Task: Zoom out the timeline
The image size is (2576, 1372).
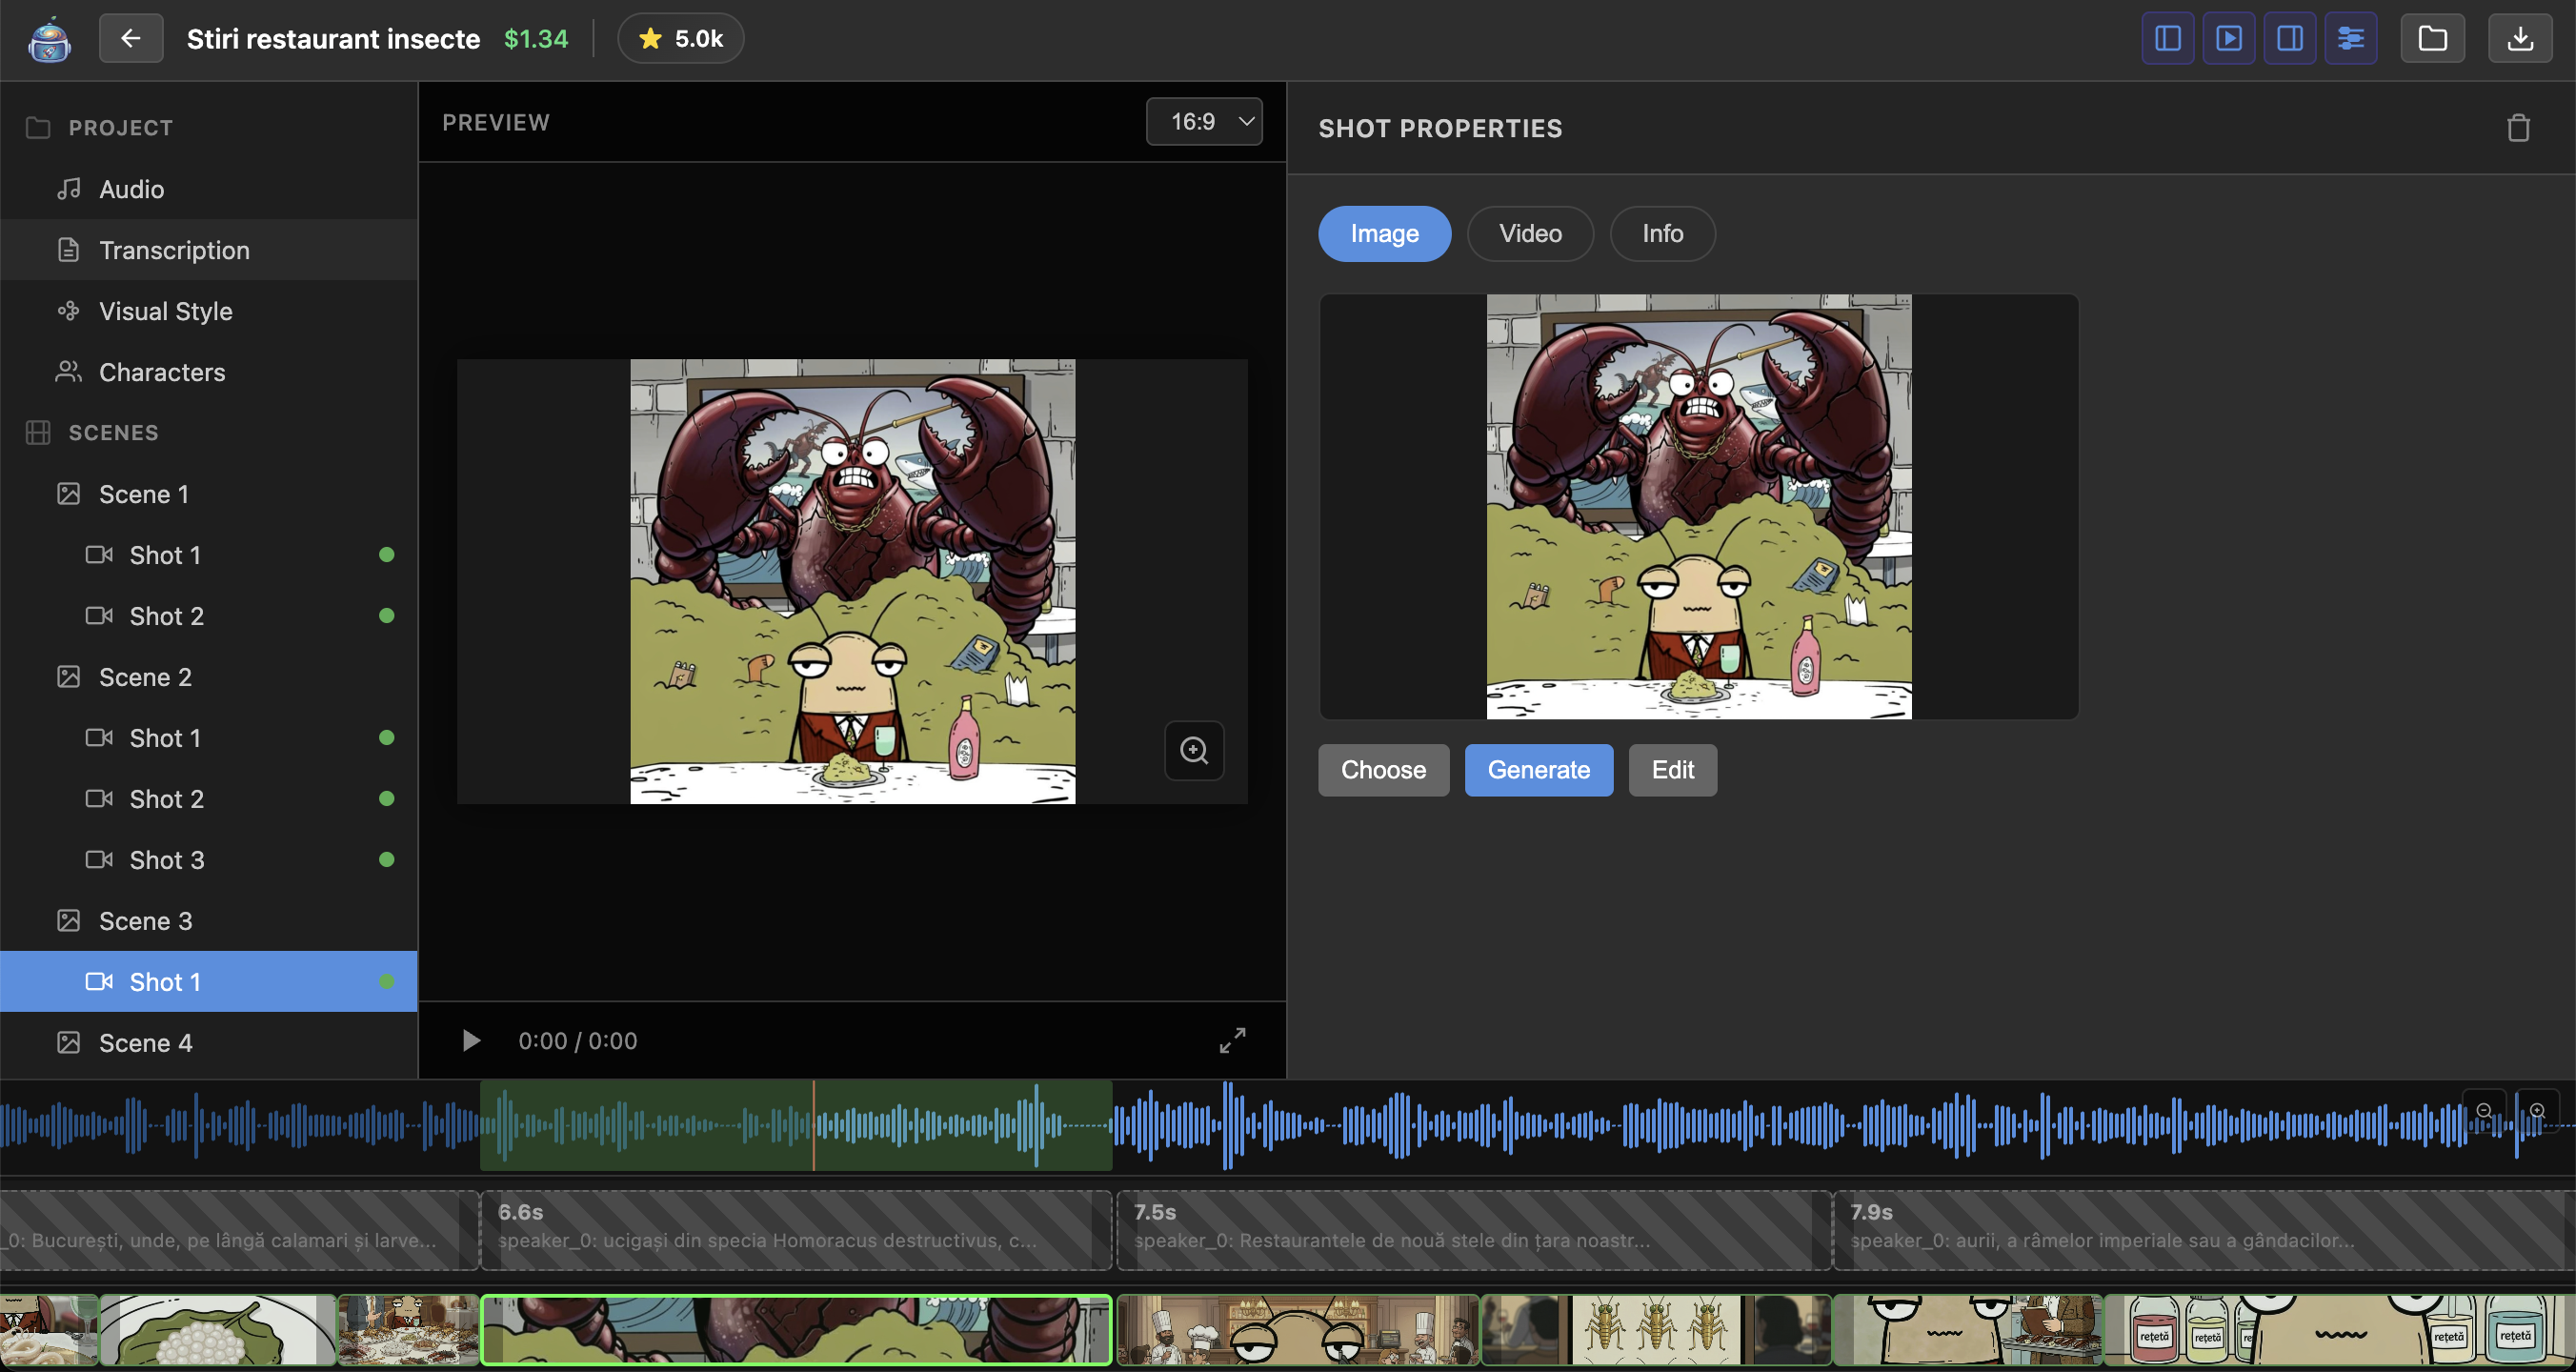Action: [2484, 1111]
